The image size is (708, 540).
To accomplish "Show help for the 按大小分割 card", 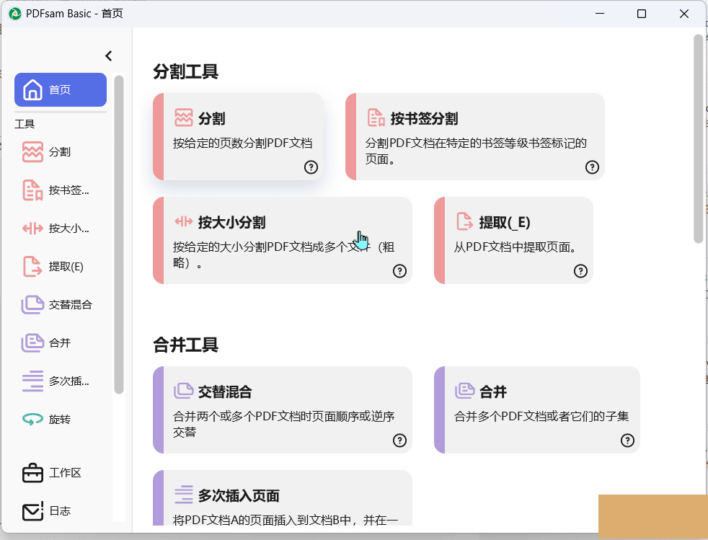I will pyautogui.click(x=400, y=271).
